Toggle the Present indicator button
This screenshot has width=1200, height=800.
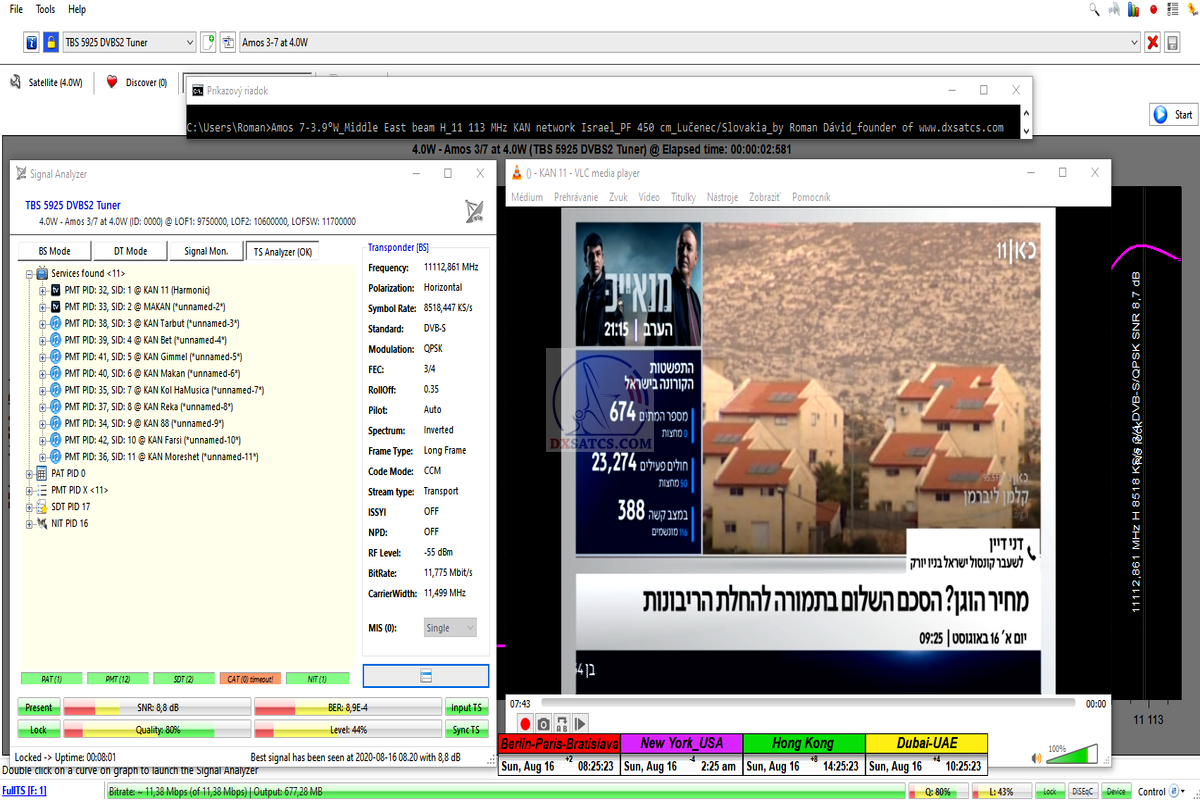coord(39,707)
